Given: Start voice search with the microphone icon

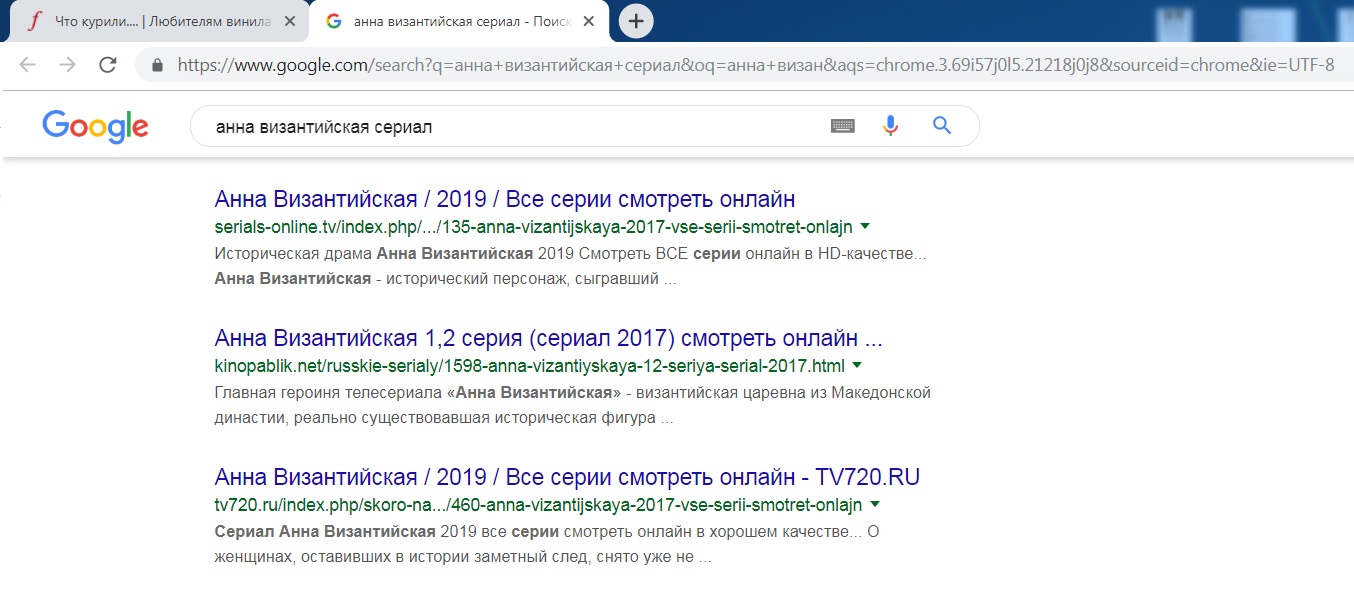Looking at the screenshot, I should [x=890, y=126].
